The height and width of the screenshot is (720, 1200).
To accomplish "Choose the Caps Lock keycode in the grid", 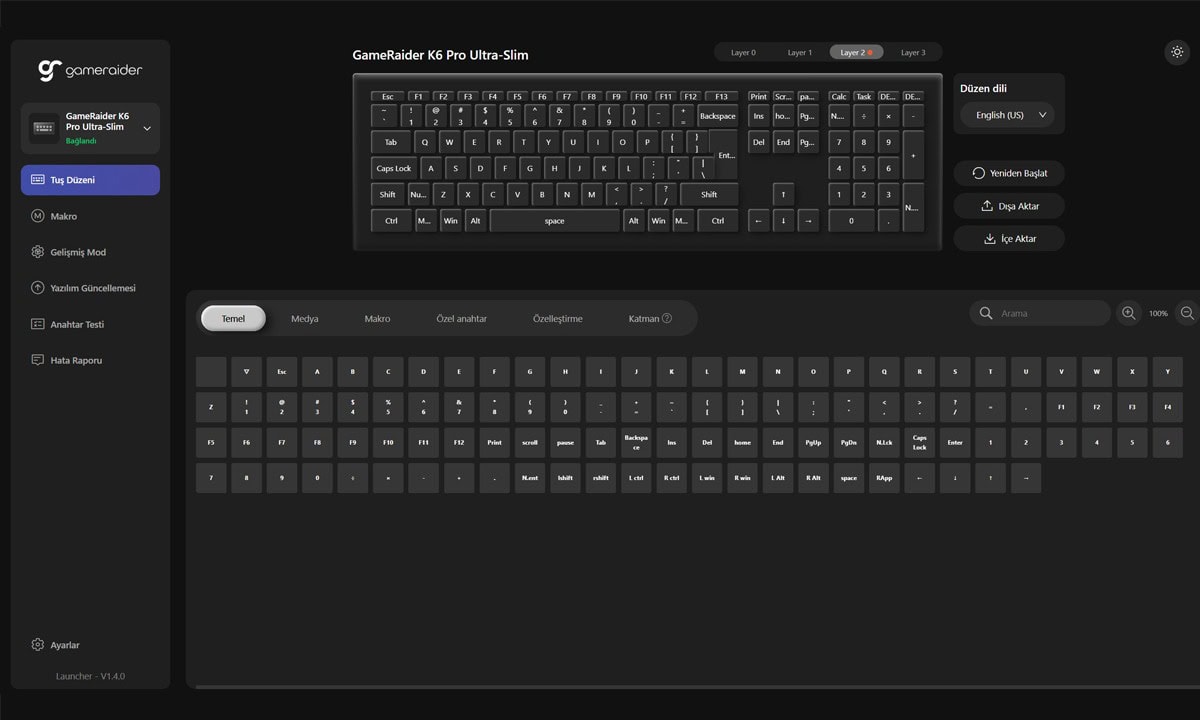I will (919, 442).
